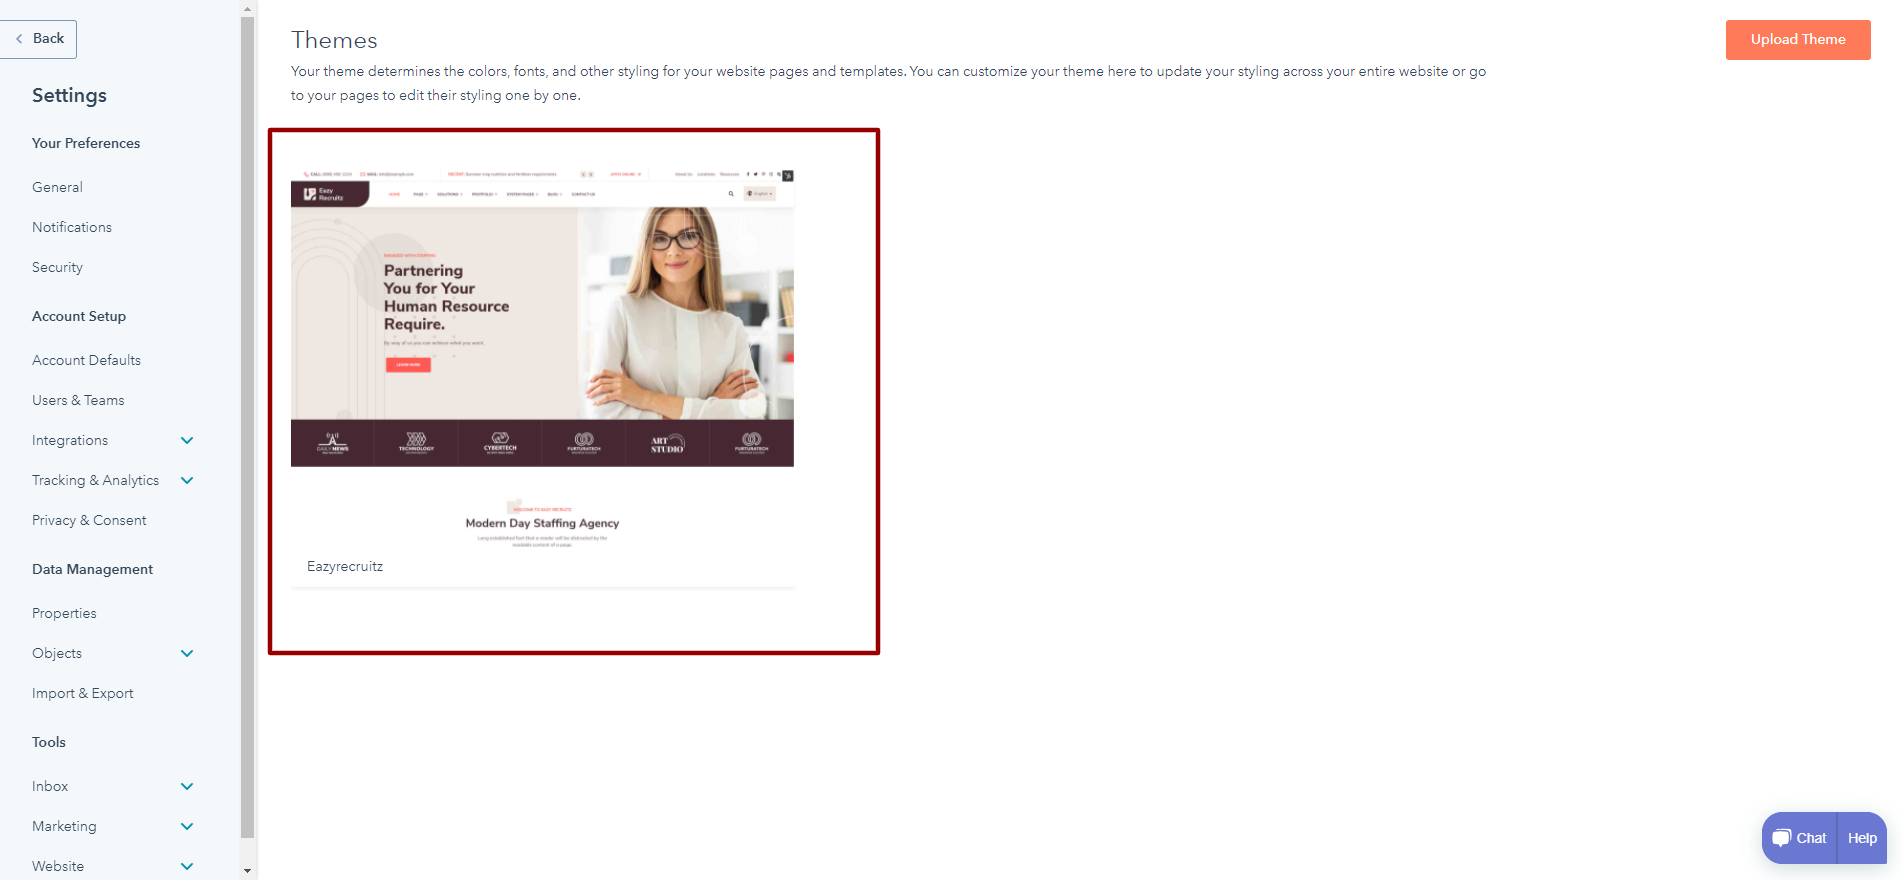Expand the Inbox submenu chevron
The width and height of the screenshot is (1903, 880).
[x=187, y=786]
